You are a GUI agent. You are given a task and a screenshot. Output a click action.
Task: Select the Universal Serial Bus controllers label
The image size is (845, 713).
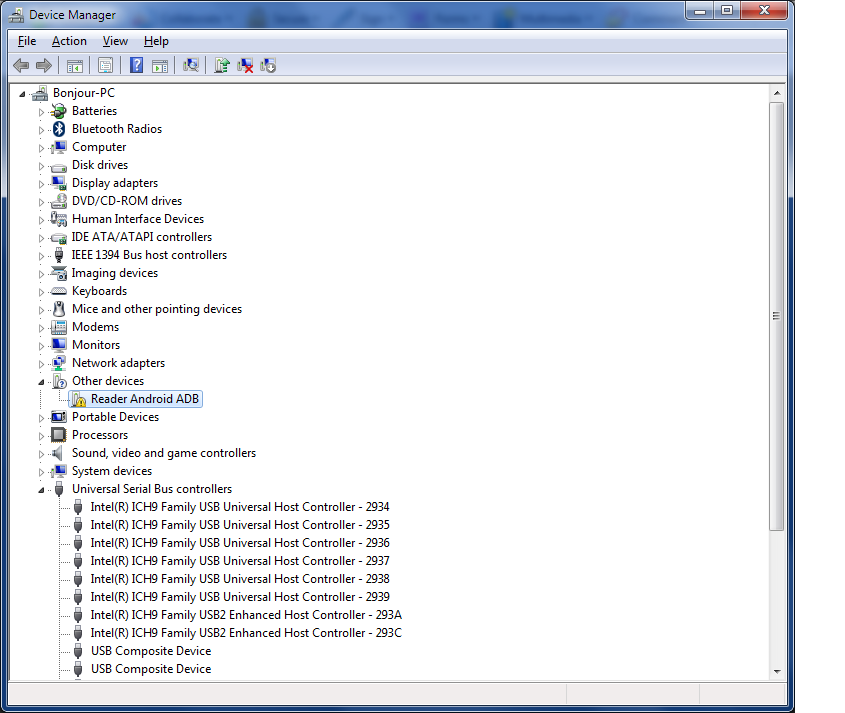pyautogui.click(x=152, y=489)
